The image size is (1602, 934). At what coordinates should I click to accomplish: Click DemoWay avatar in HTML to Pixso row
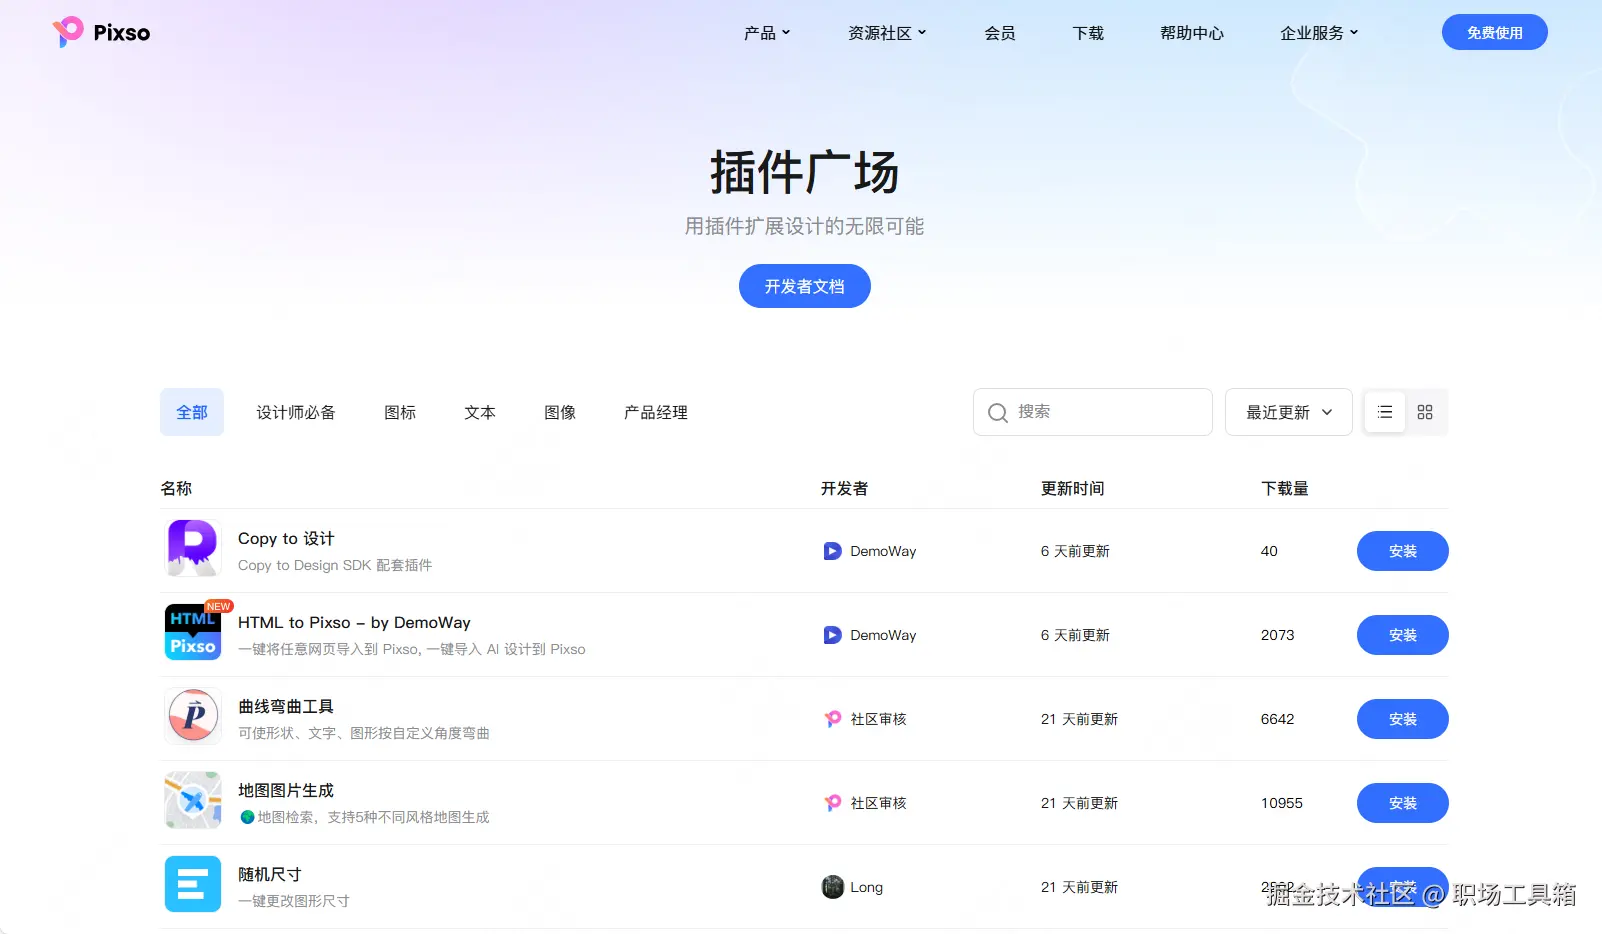tap(832, 635)
